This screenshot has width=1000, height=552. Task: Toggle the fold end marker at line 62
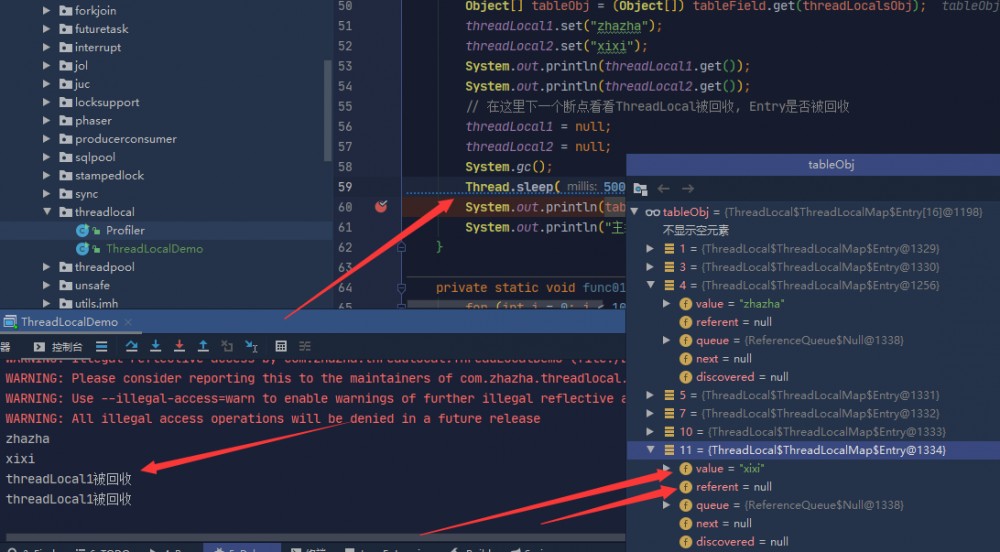click(x=401, y=247)
